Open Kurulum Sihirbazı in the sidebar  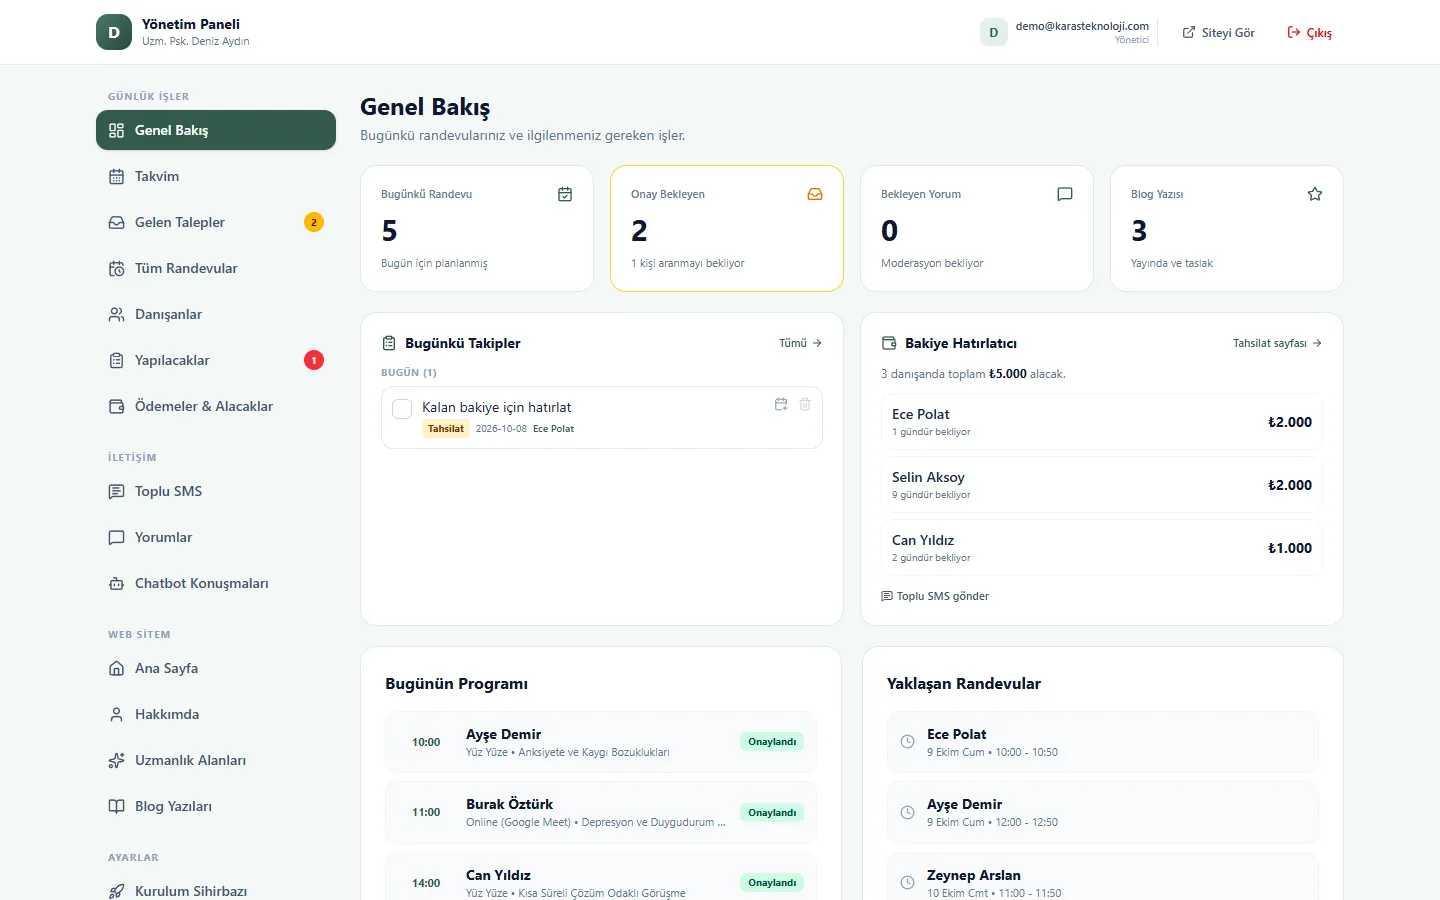click(x=216, y=890)
